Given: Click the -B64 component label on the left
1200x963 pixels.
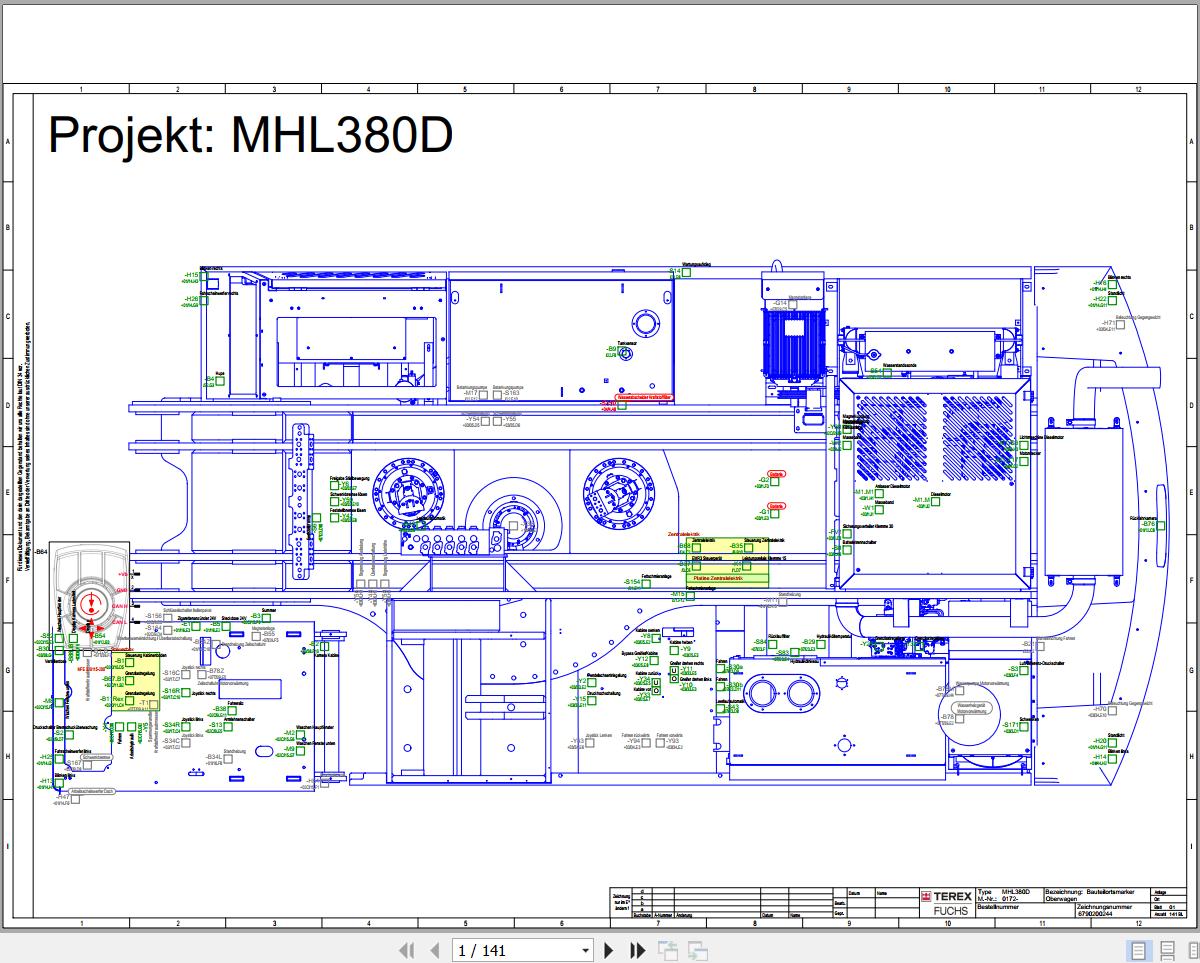Looking at the screenshot, I should click(42, 551).
